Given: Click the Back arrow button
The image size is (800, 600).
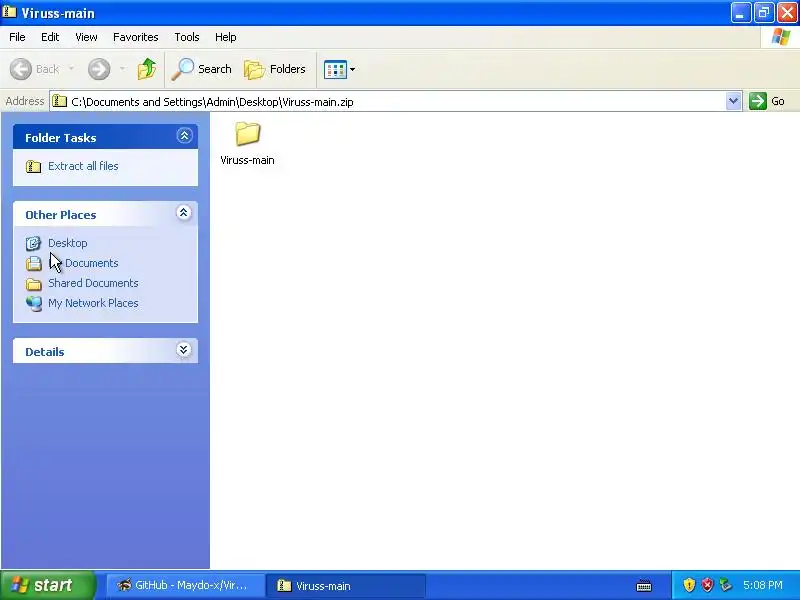Looking at the screenshot, I should tap(35, 69).
